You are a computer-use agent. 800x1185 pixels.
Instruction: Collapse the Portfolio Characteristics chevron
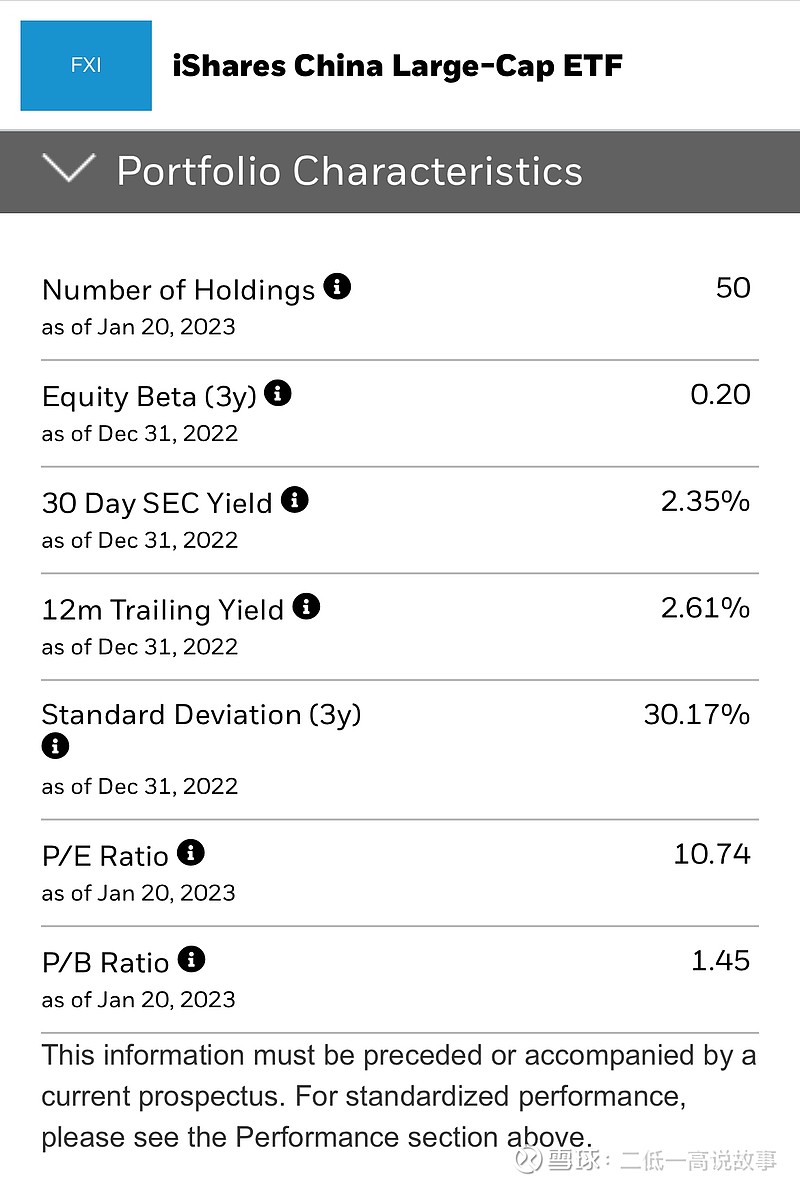point(70,169)
